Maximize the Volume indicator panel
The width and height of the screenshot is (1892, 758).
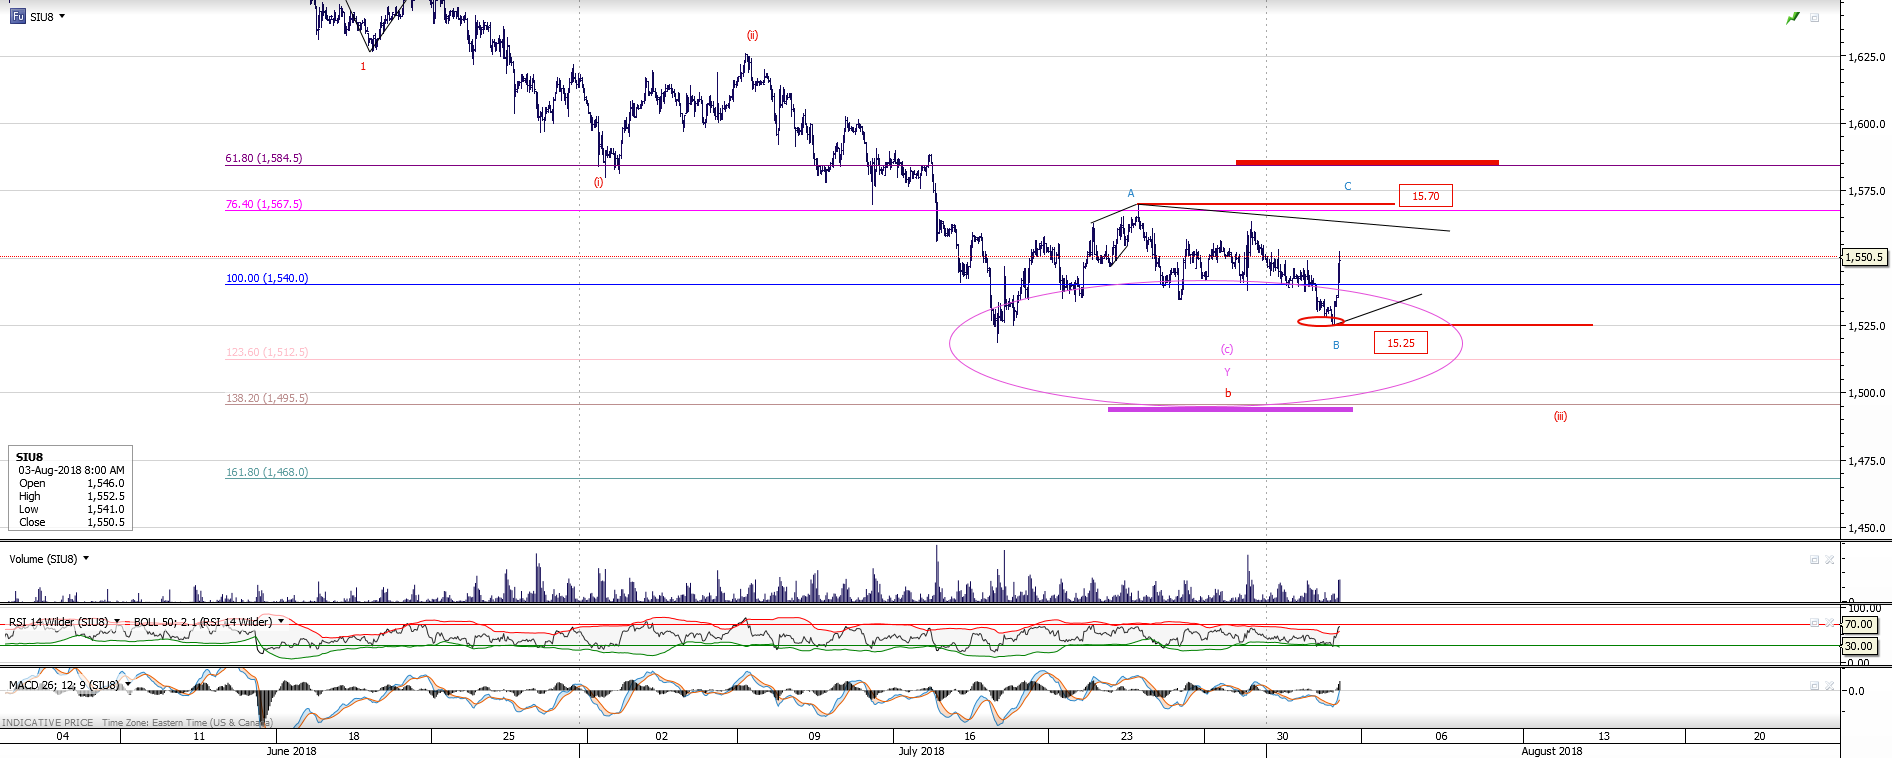tap(1814, 560)
